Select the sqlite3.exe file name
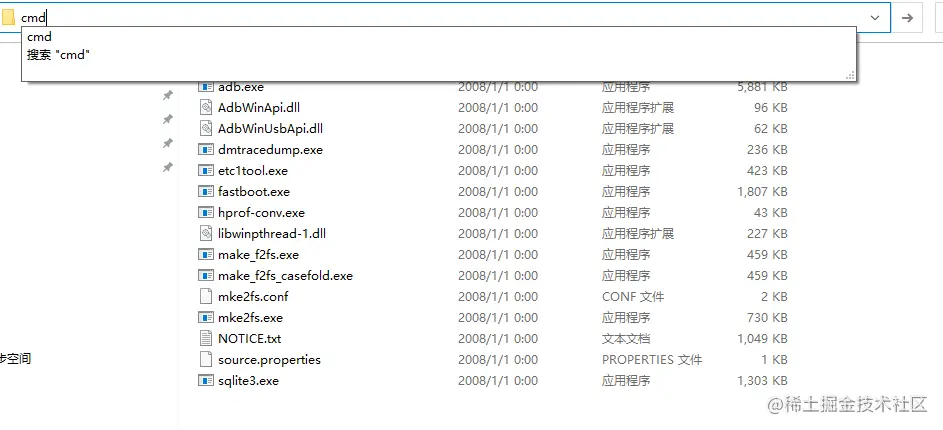This screenshot has width=943, height=430. pos(248,381)
